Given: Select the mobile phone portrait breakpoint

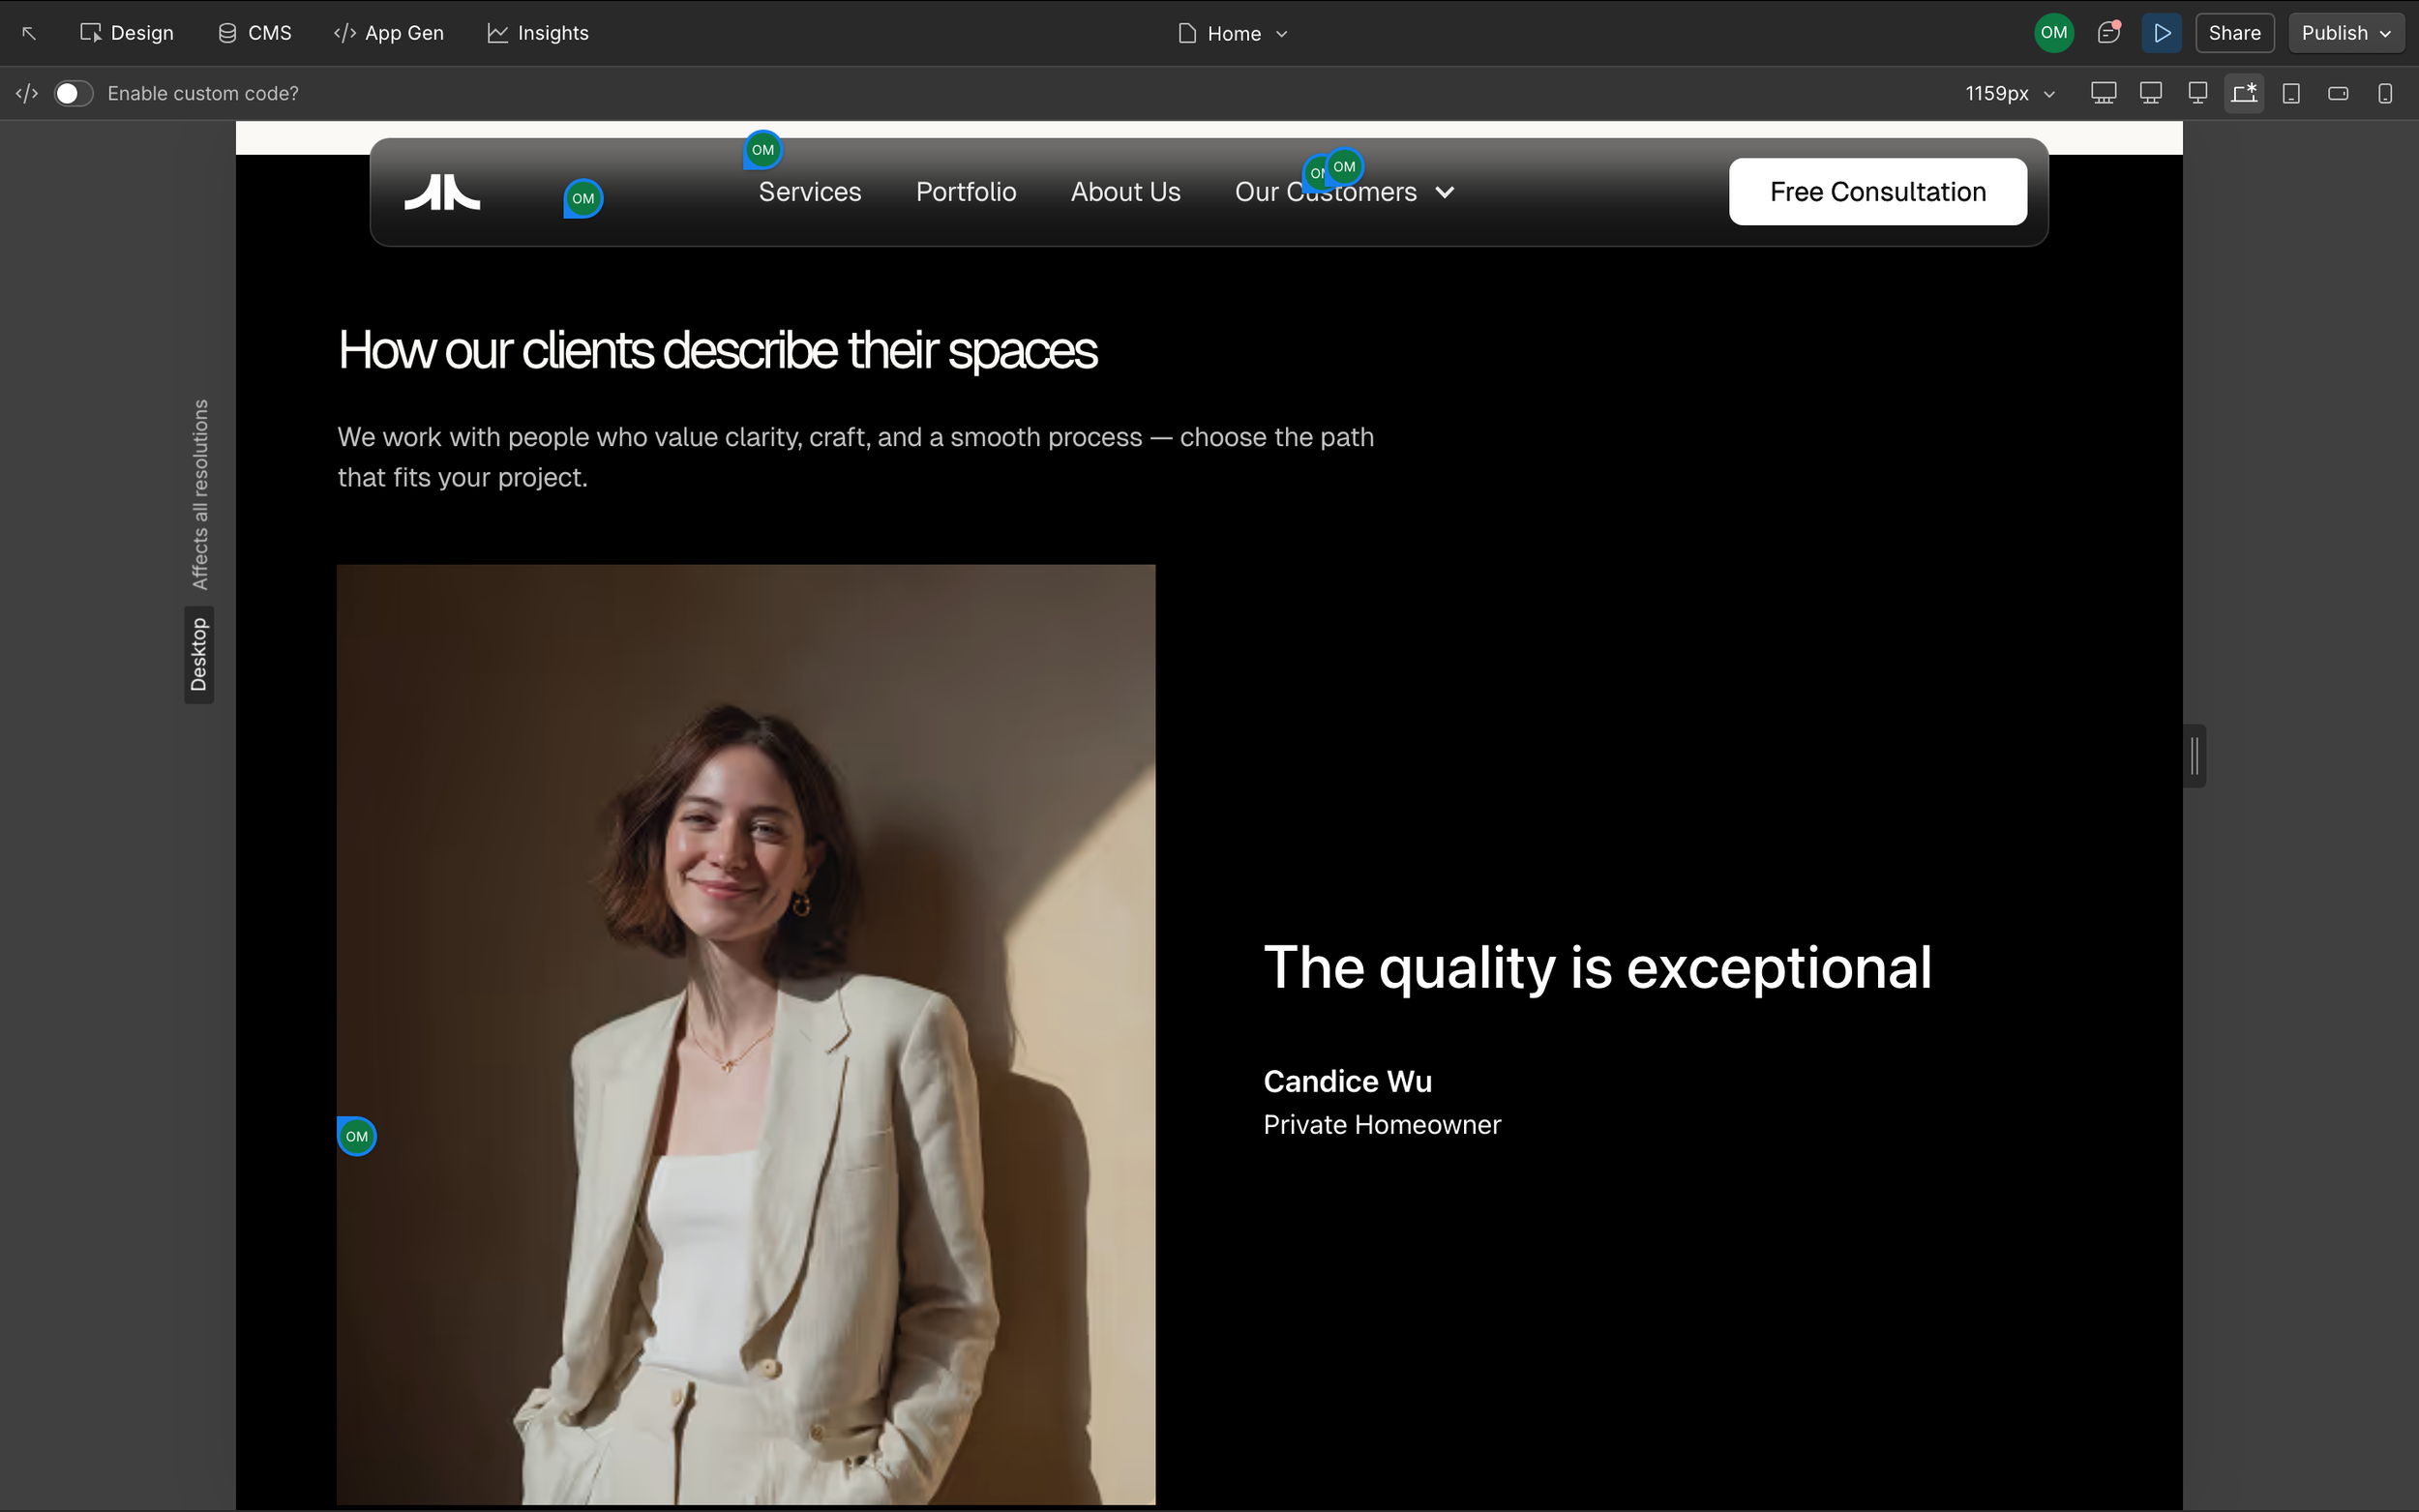Looking at the screenshot, I should [2385, 93].
